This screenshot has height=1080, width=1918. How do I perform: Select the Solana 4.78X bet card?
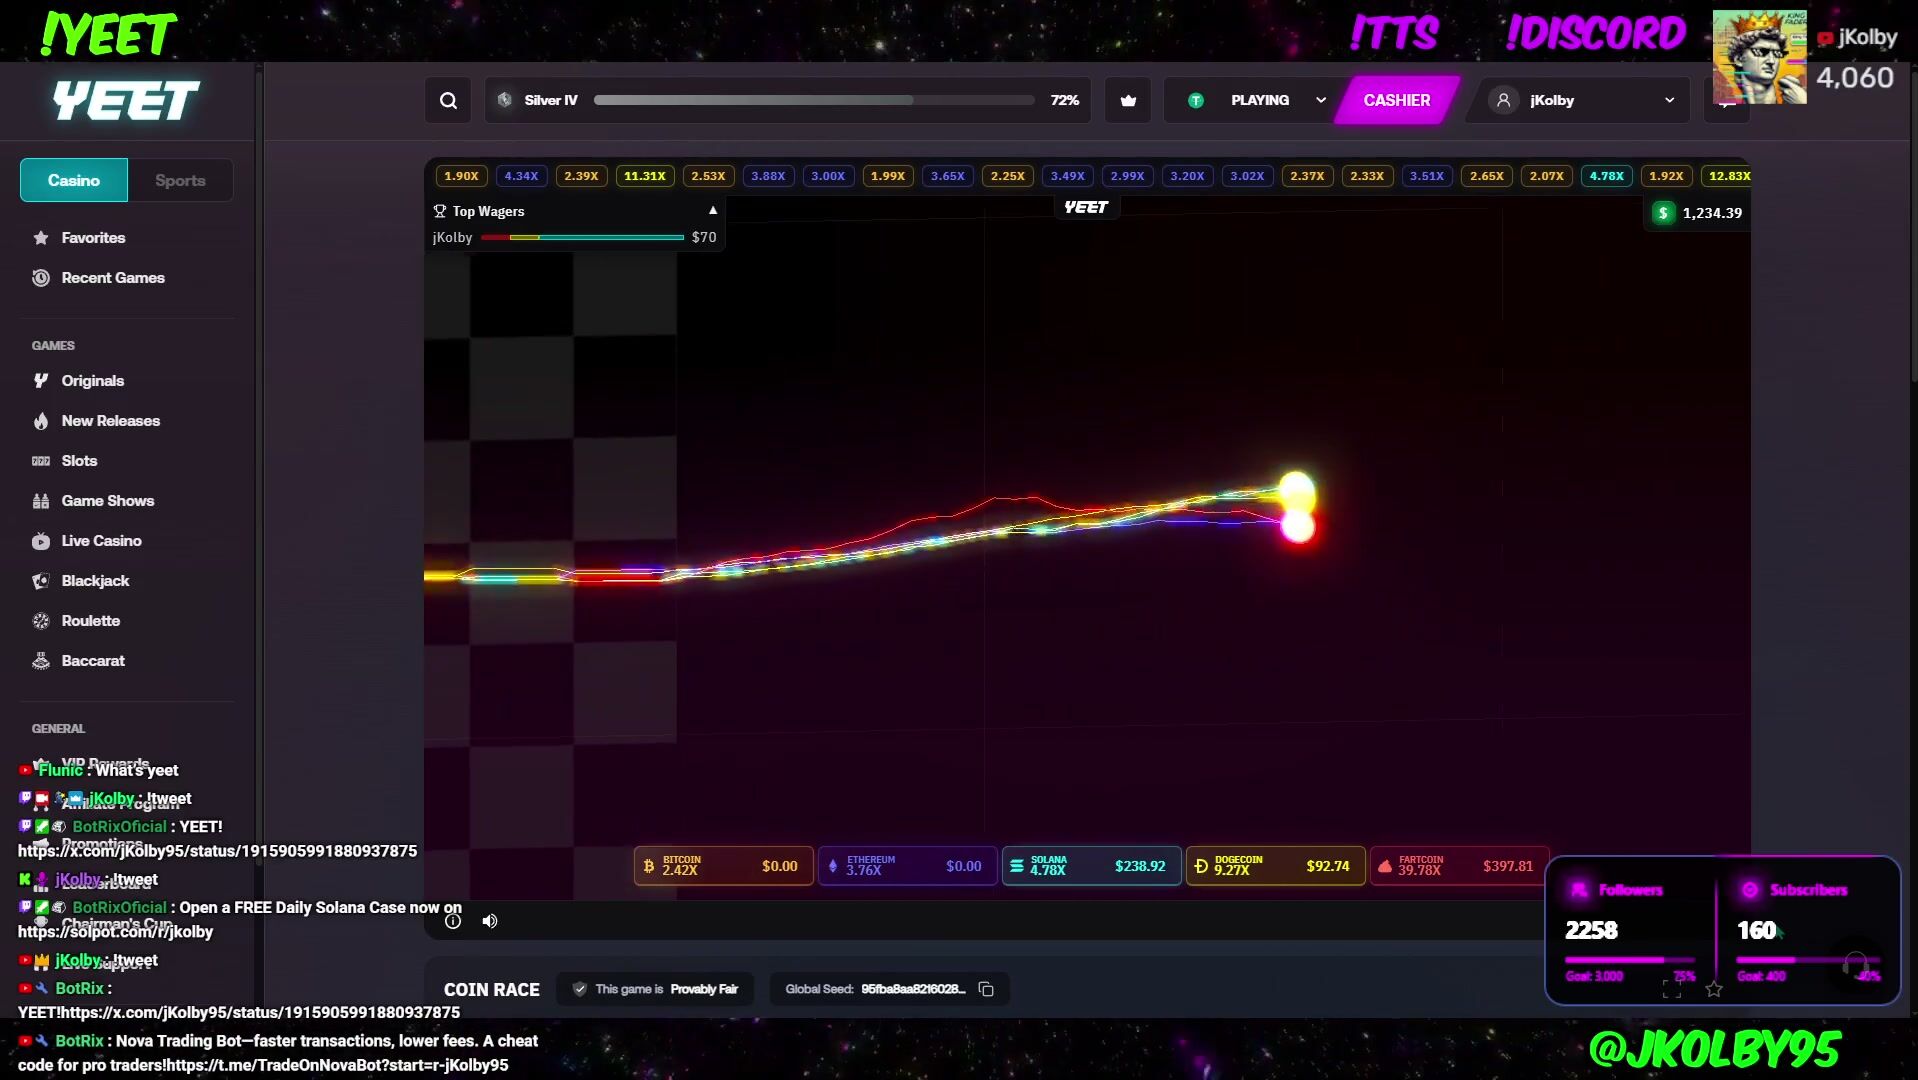(x=1091, y=866)
